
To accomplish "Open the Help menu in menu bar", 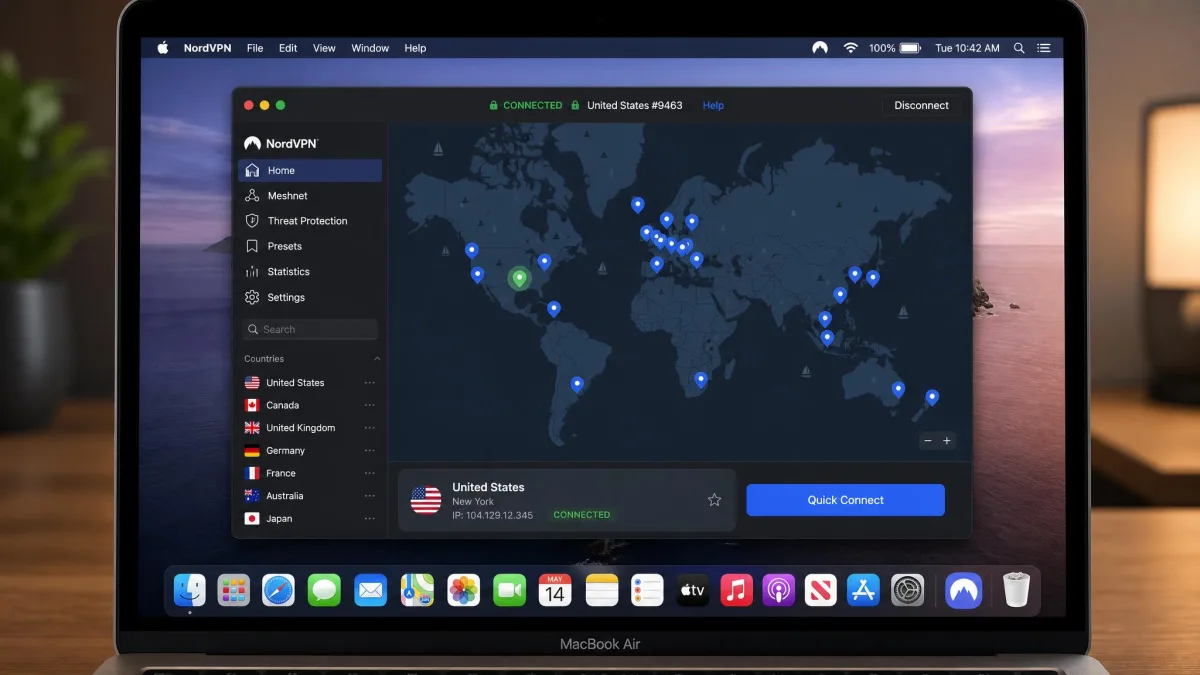I will [x=415, y=48].
